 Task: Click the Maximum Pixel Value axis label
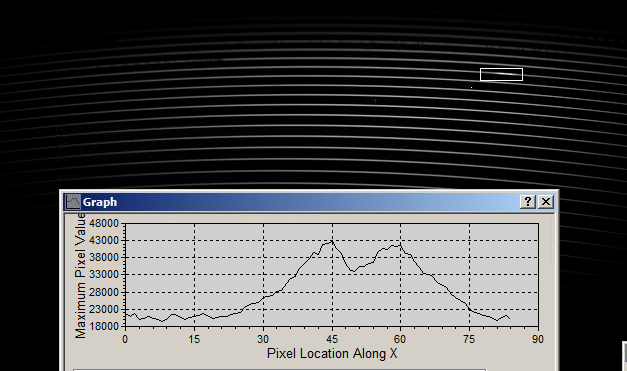coord(80,276)
